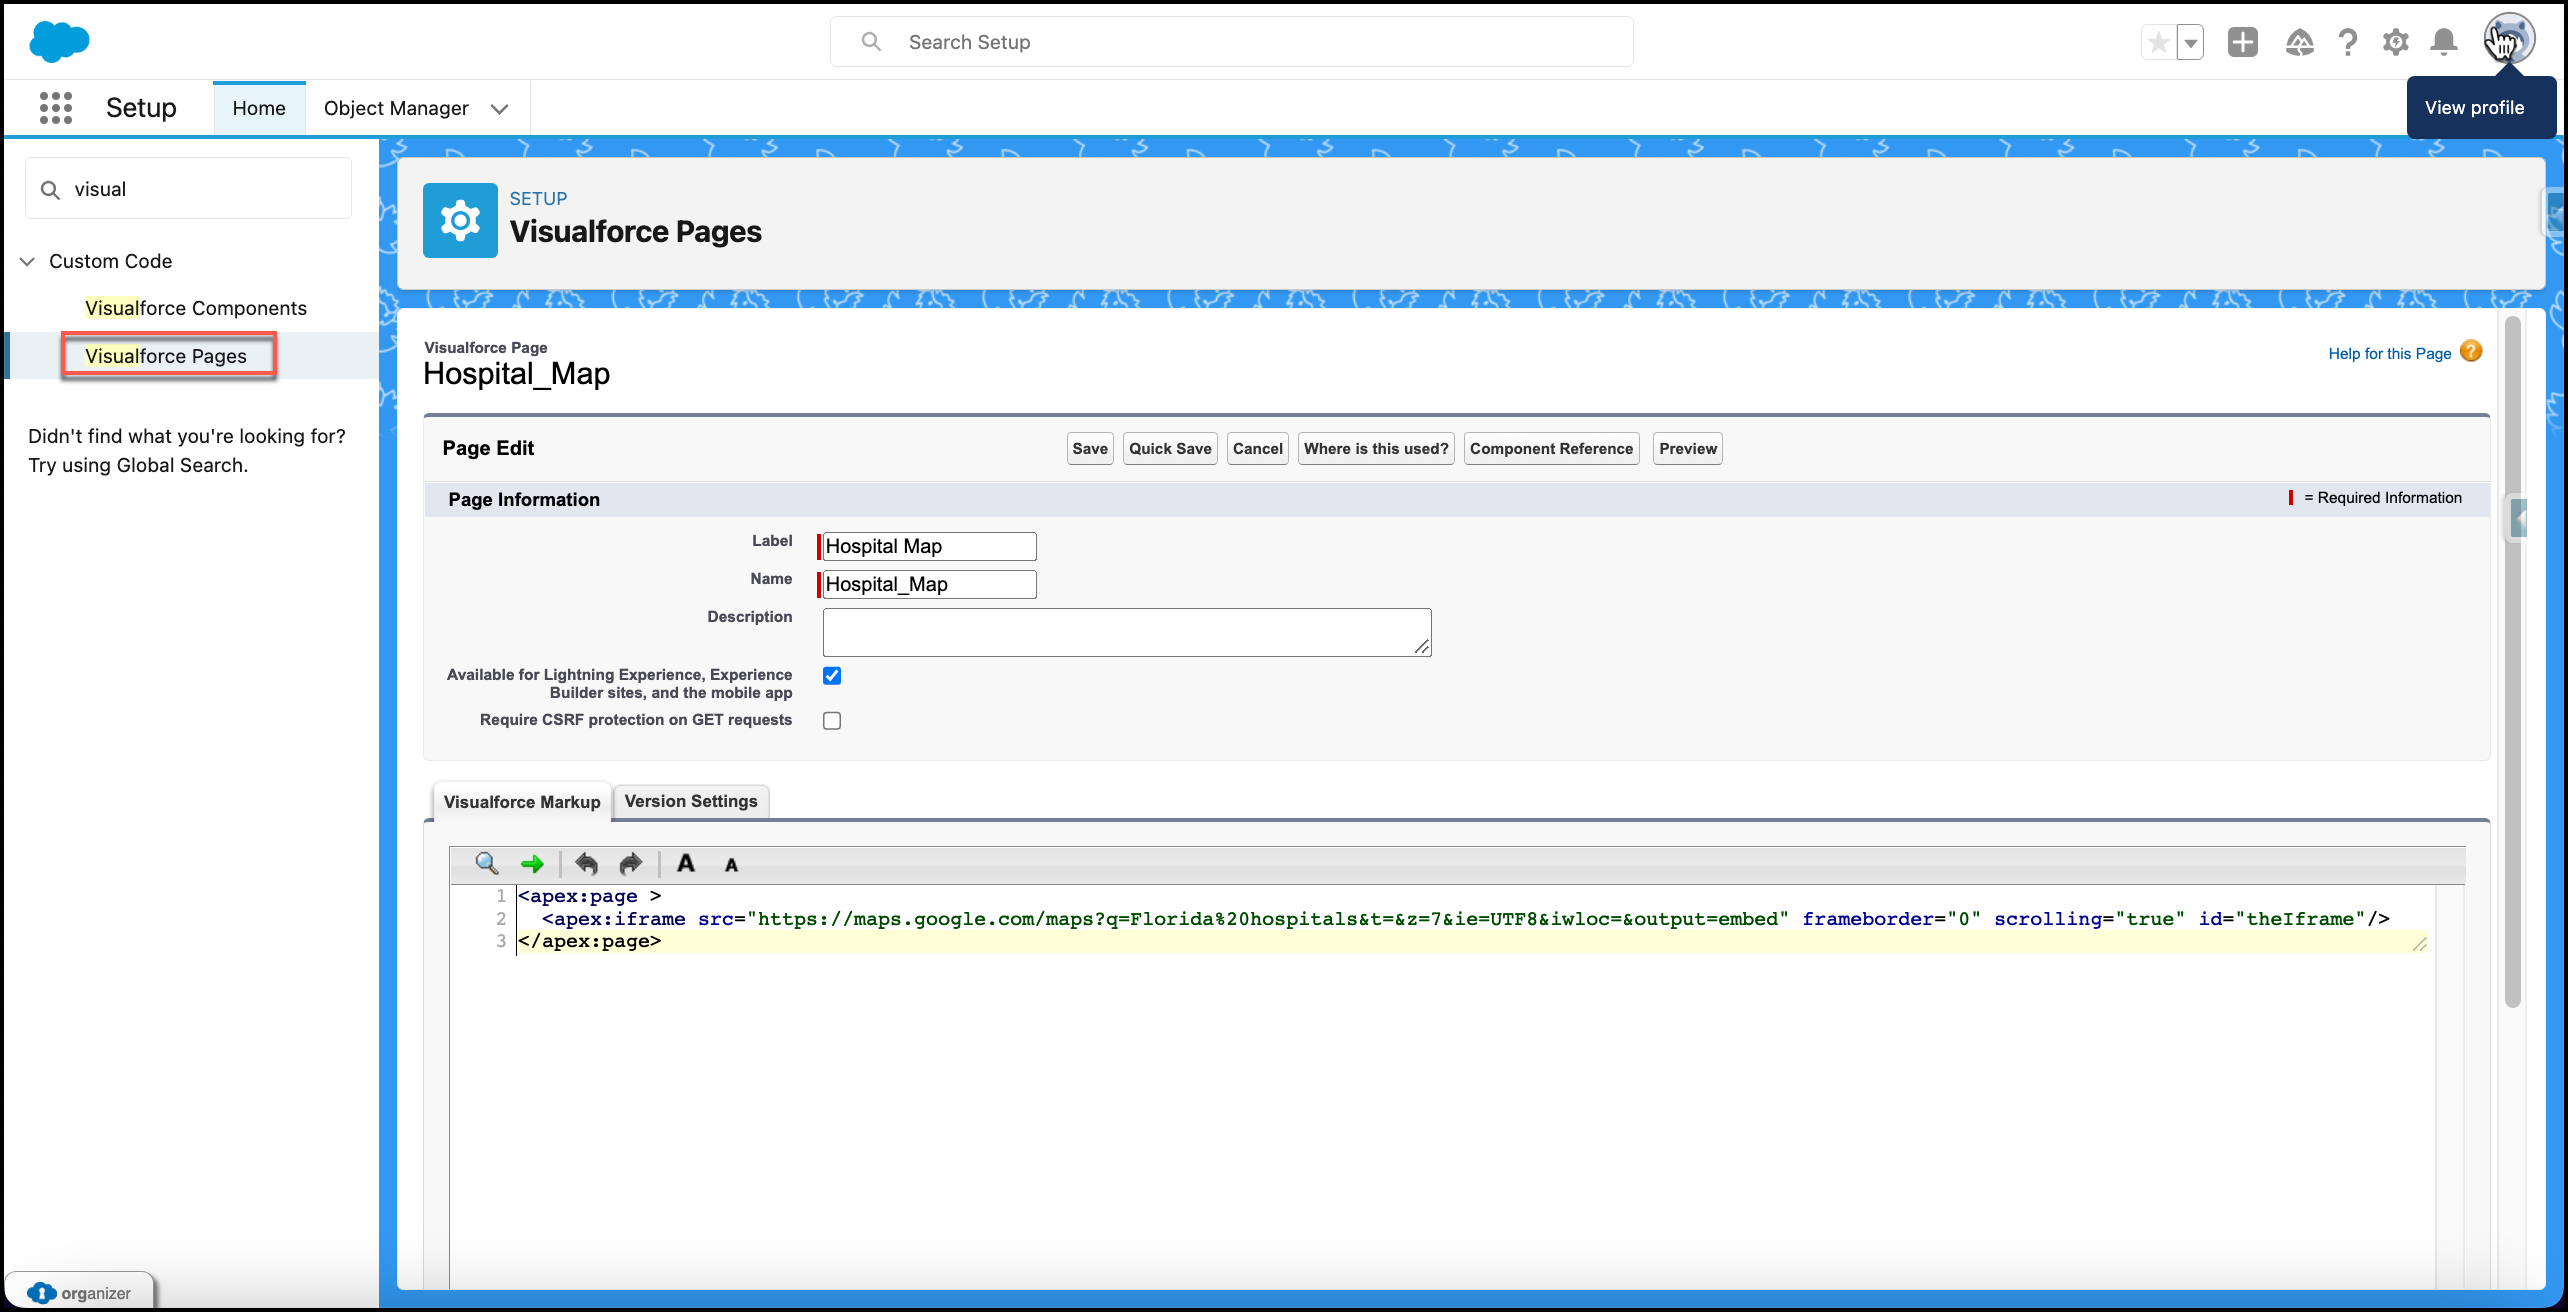Image resolution: width=2568 pixels, height=1312 pixels.
Task: Click the user profile avatar
Action: pyautogui.click(x=2509, y=40)
